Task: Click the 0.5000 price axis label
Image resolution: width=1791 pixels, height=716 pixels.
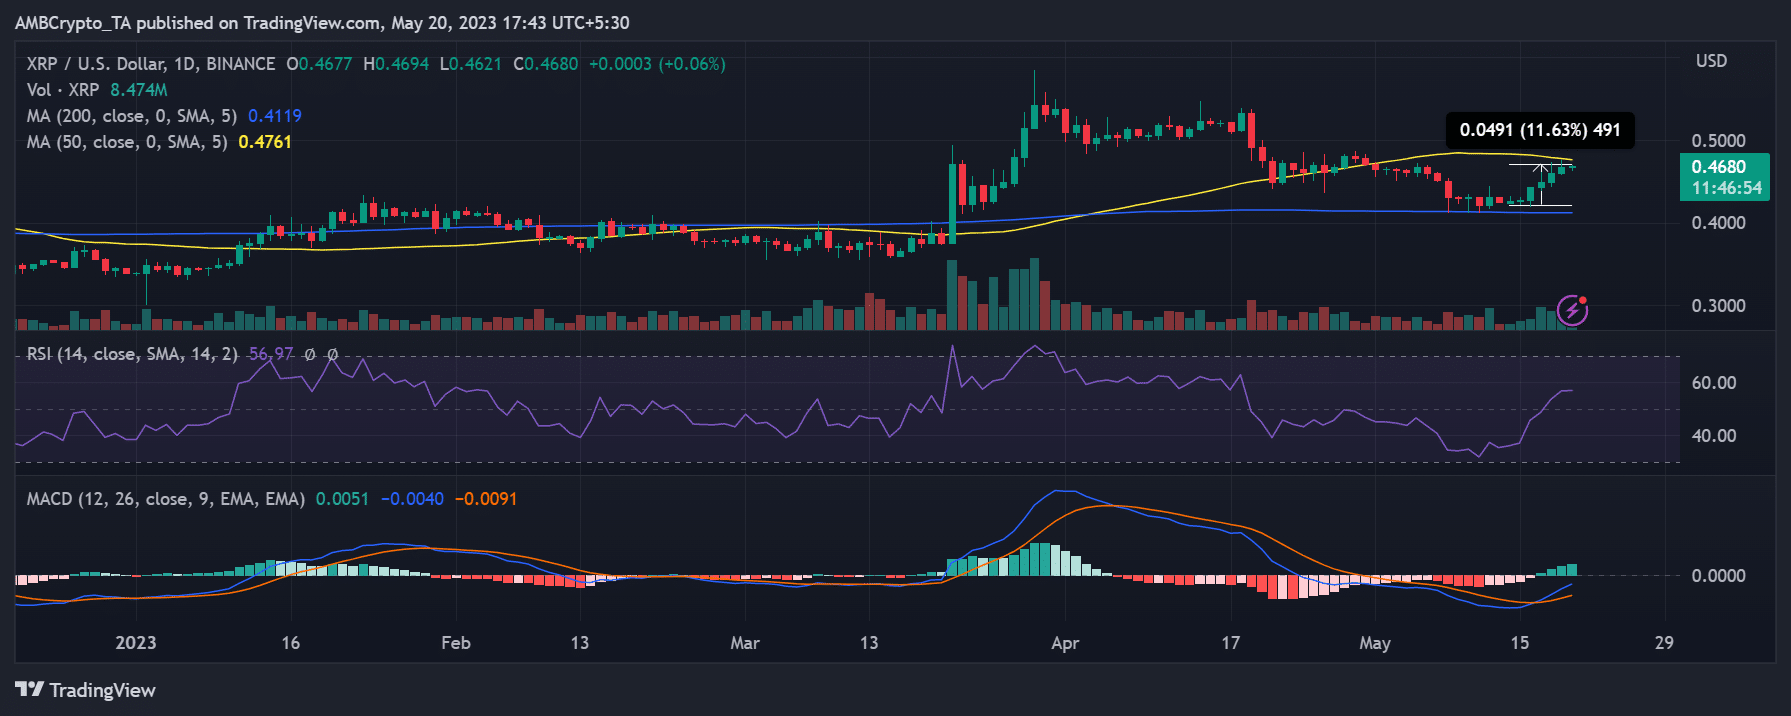Action: [1718, 140]
